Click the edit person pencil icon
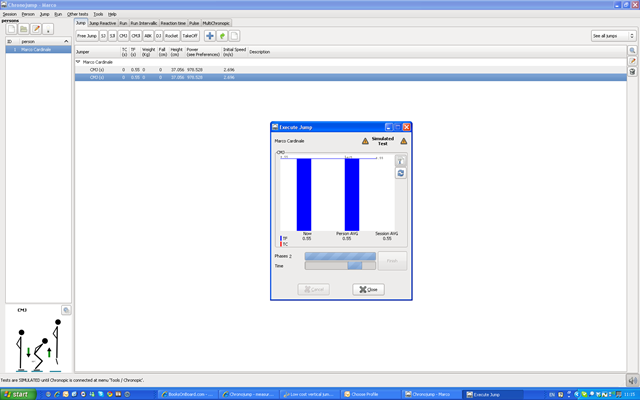640x400 pixels. pyautogui.click(x=36, y=29)
